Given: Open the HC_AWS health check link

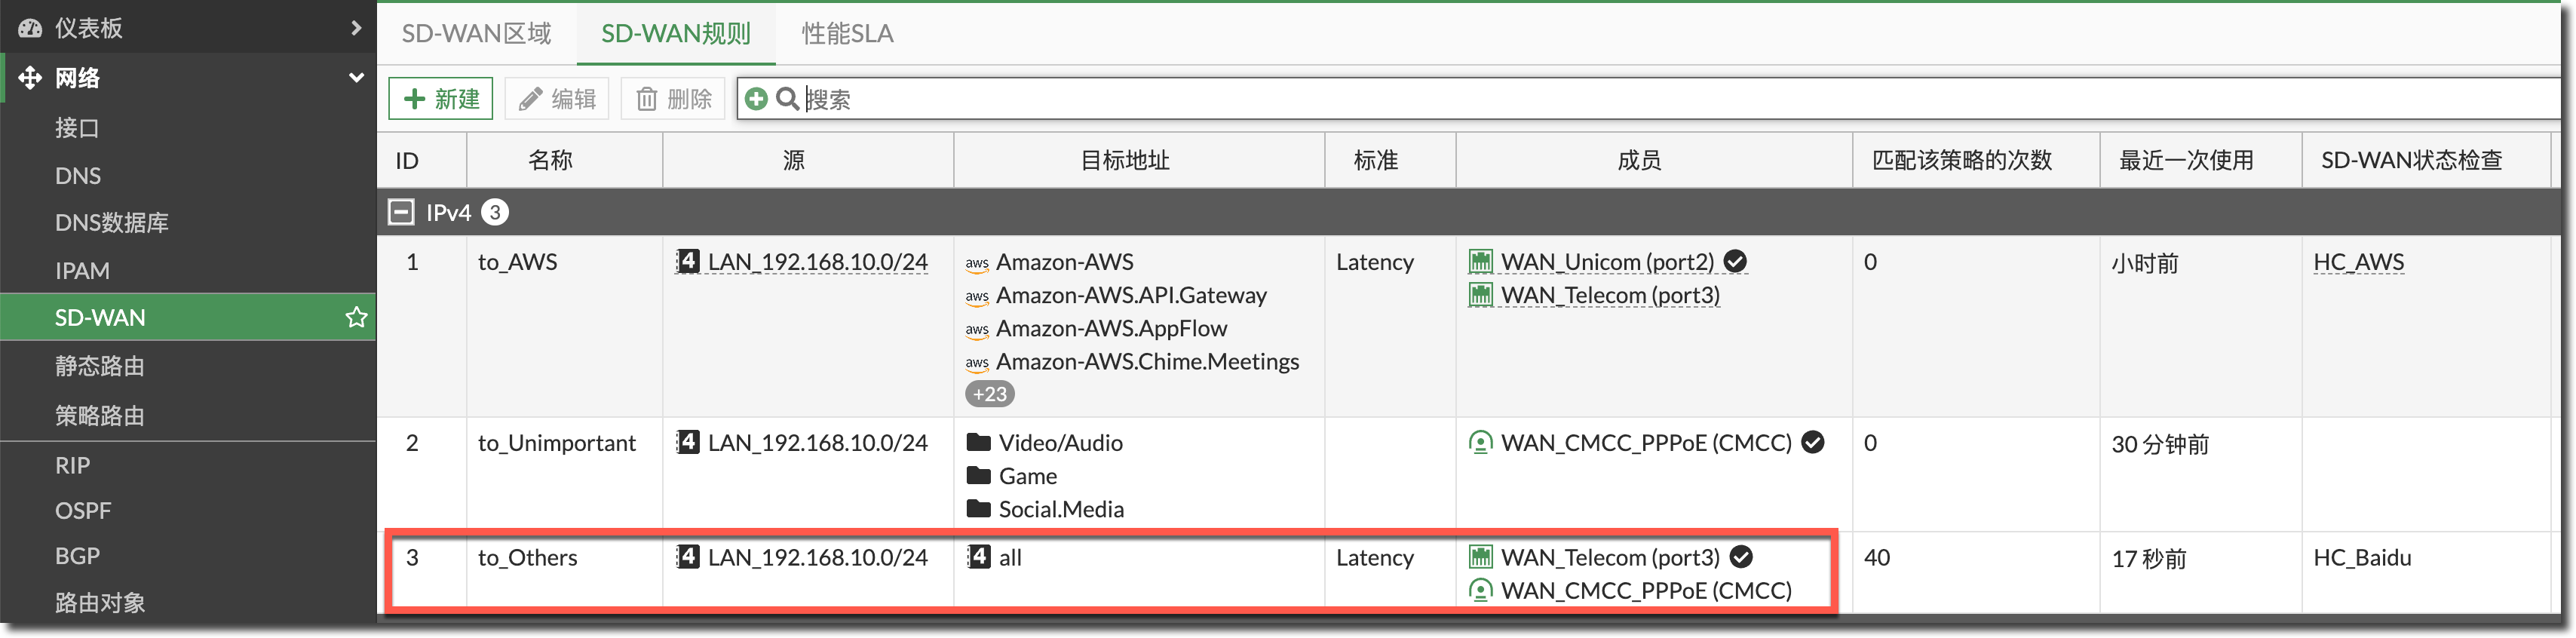Looking at the screenshot, I should 2358,262.
